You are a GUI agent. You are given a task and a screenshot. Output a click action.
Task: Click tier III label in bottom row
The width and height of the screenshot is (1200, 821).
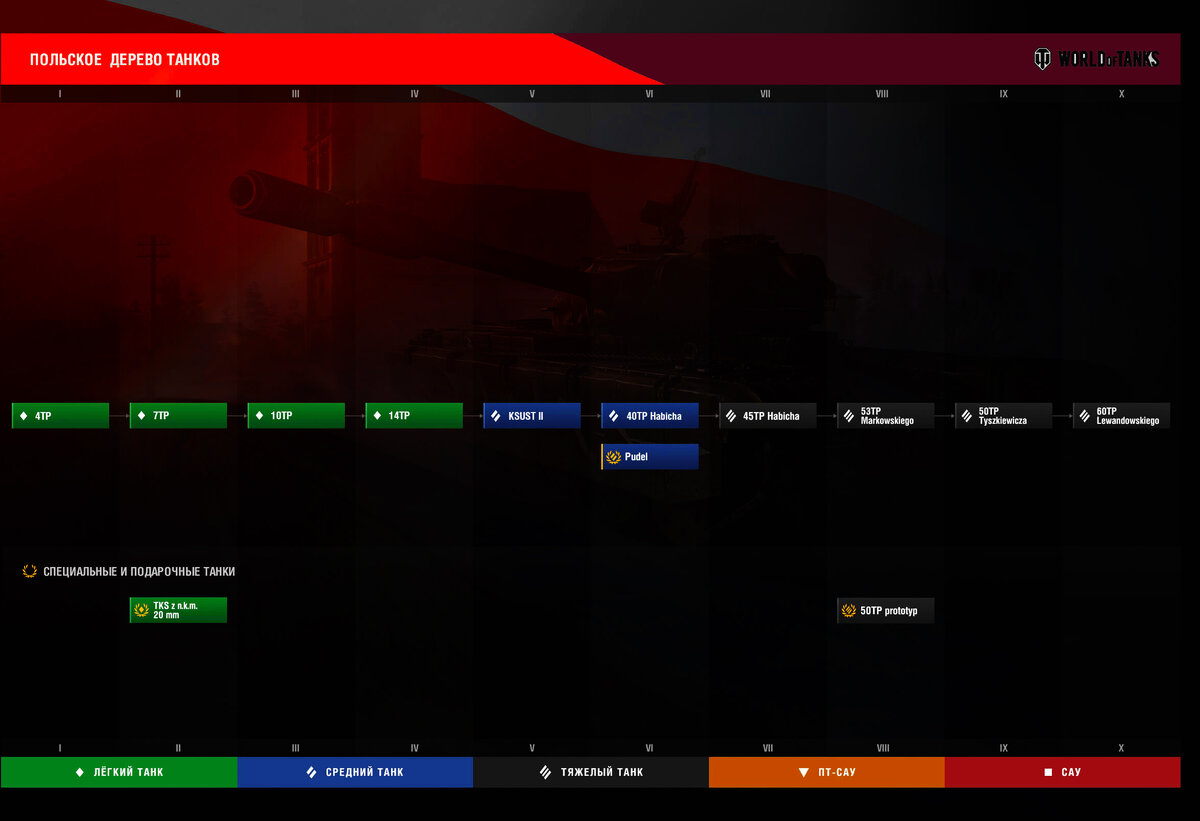[x=296, y=748]
